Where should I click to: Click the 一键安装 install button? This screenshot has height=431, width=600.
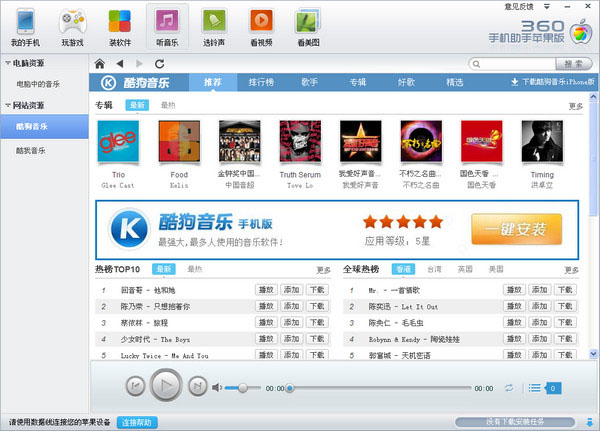(517, 229)
